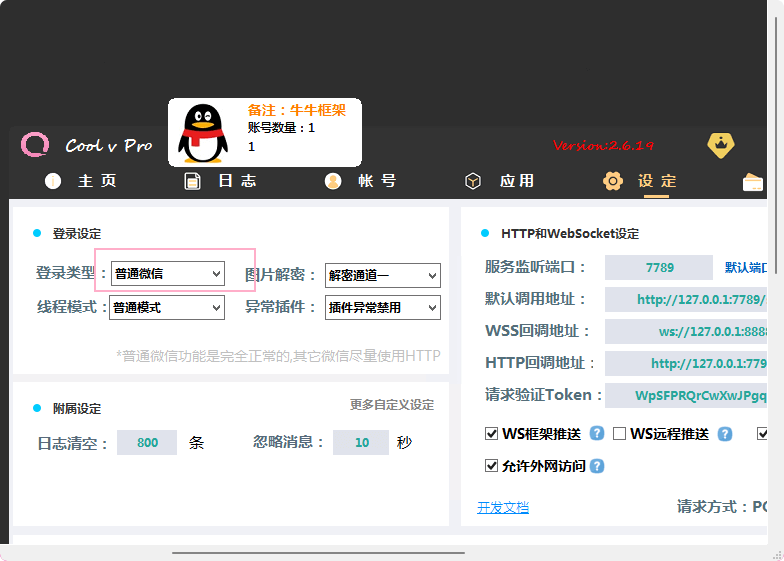Open the 图片解密 channel dropdown
The width and height of the screenshot is (784, 561).
pos(382,276)
